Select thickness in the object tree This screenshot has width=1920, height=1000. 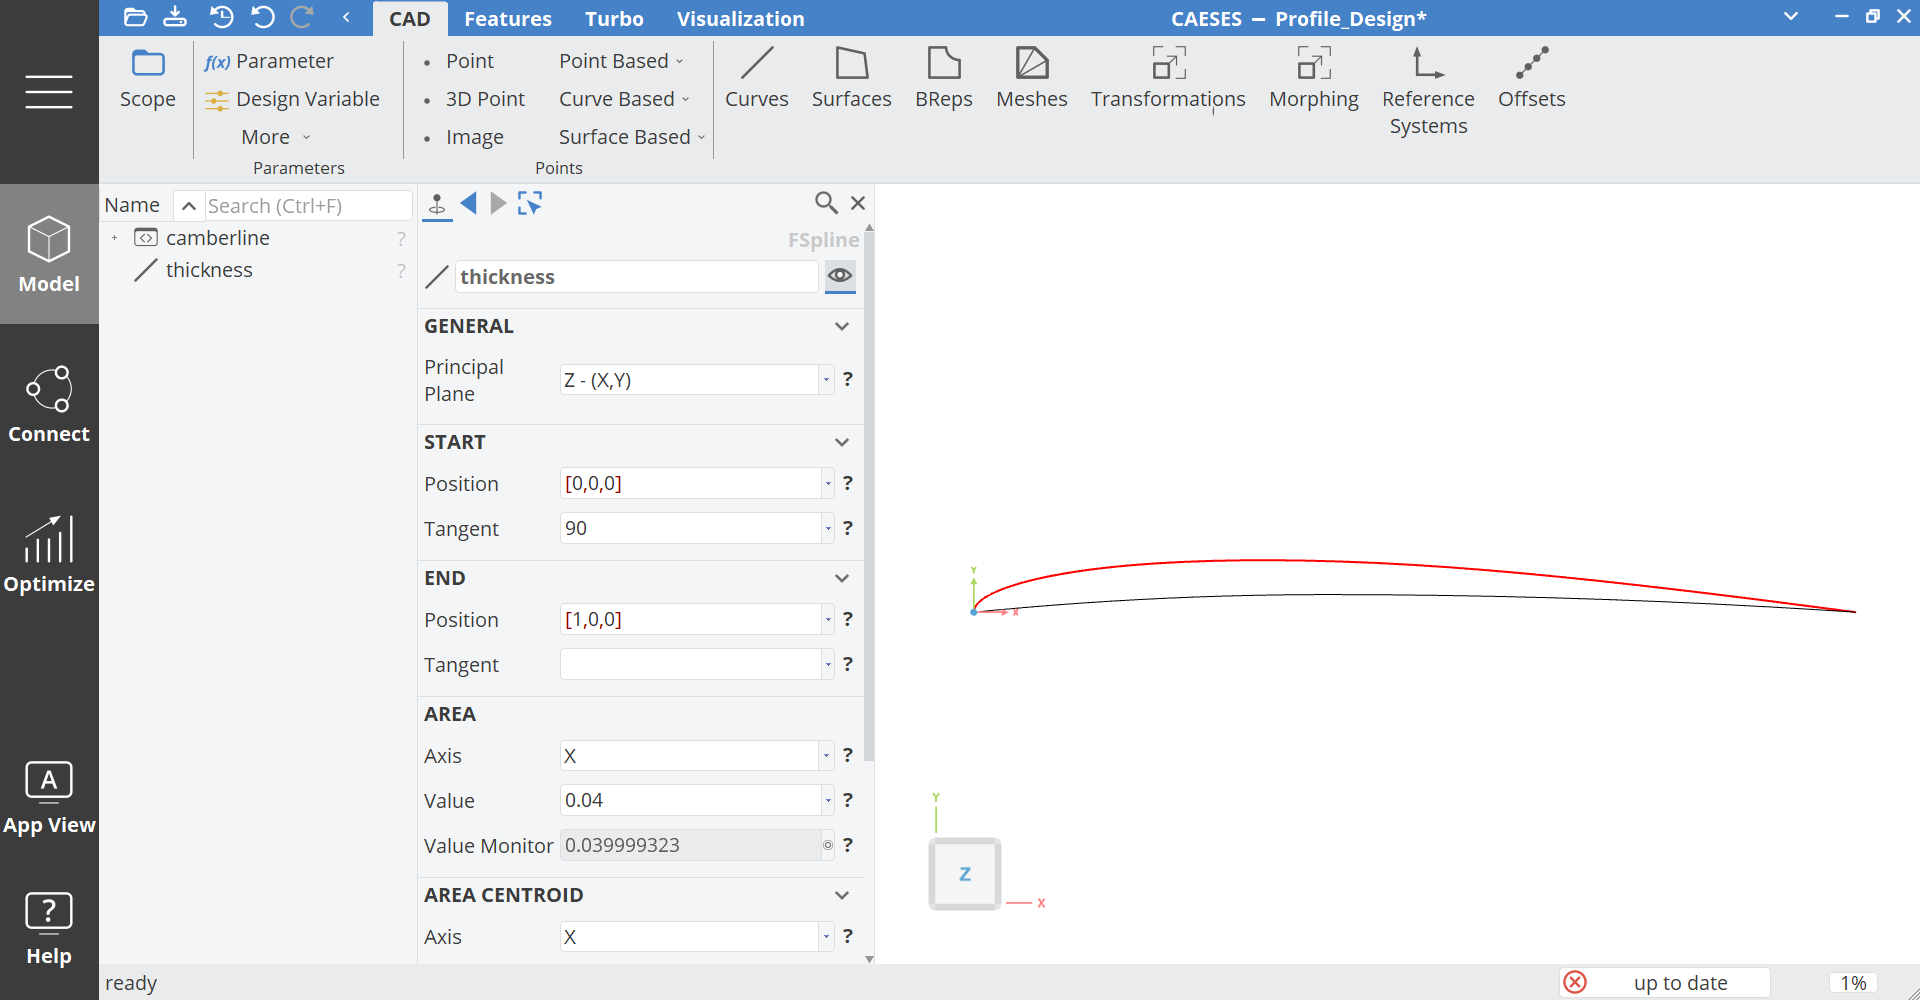[209, 270]
